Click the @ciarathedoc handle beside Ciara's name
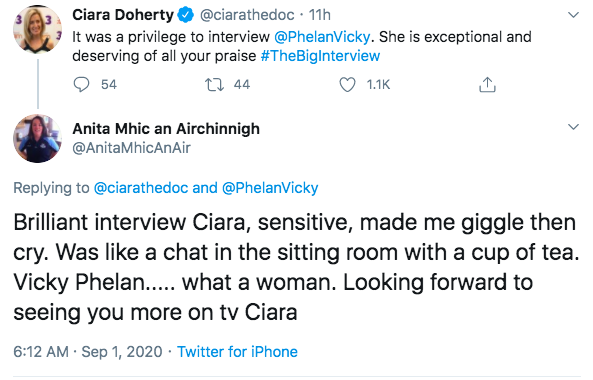This screenshot has height=380, width=593. tap(247, 15)
